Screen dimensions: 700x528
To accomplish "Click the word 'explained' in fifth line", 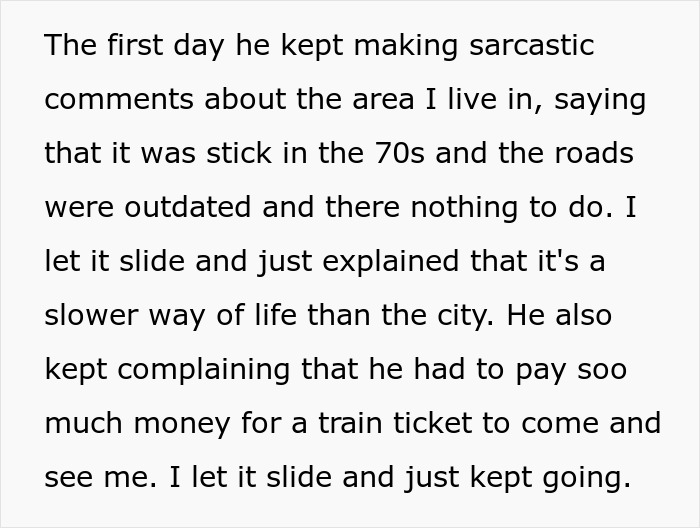I will click(x=390, y=262).
